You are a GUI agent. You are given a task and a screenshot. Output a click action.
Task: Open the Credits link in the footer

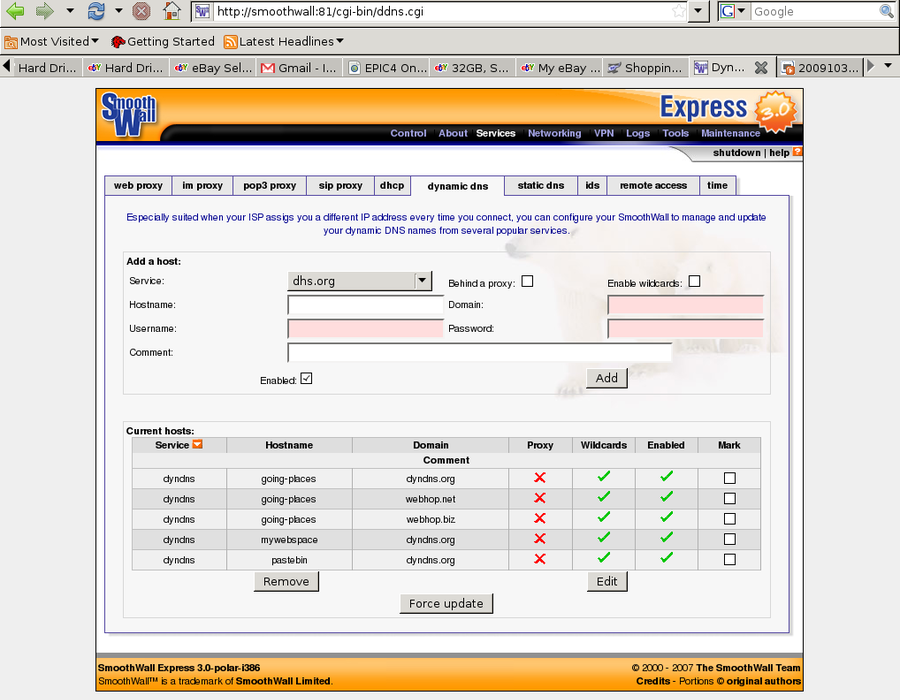(x=653, y=681)
